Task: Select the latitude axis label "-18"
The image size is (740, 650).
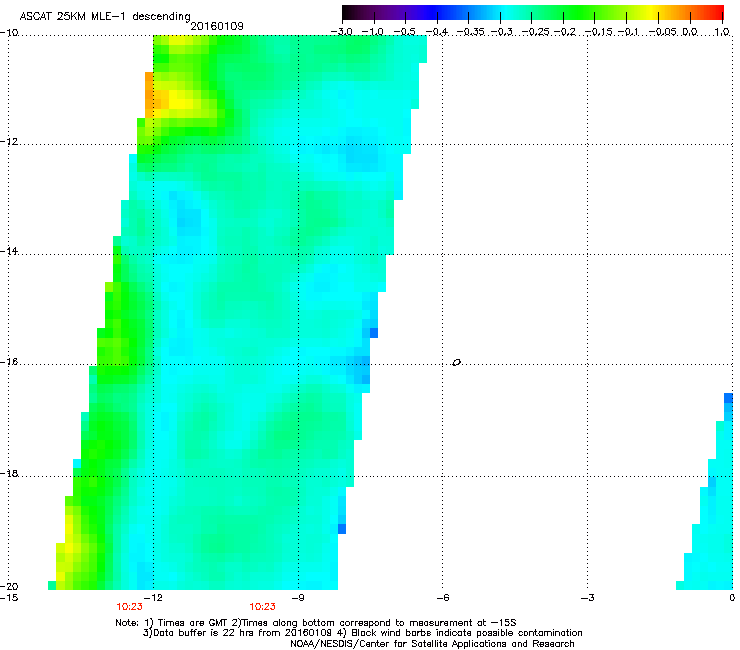Action: (9, 473)
